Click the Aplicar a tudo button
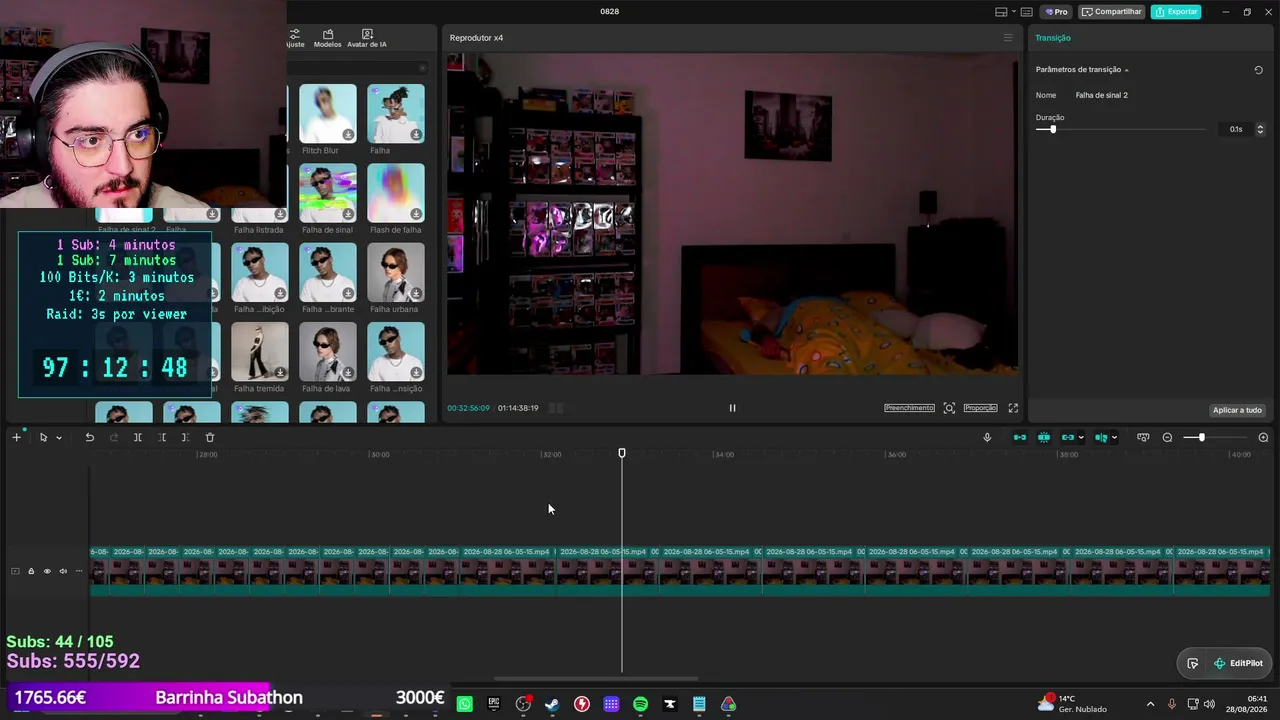The image size is (1280, 720). point(1237,410)
